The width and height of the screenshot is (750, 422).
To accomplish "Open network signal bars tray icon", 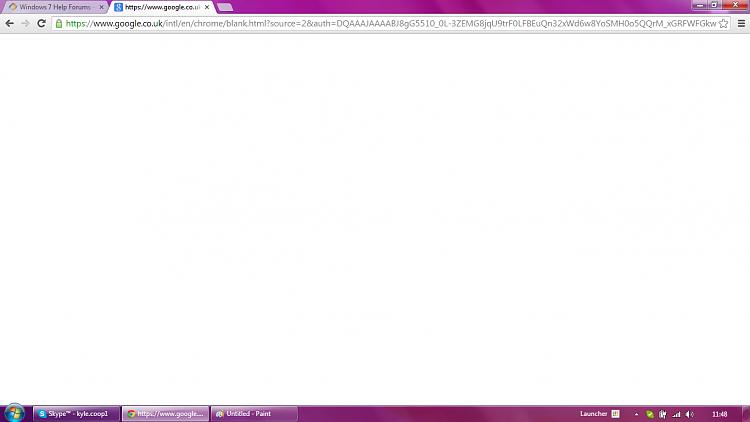I will point(676,414).
